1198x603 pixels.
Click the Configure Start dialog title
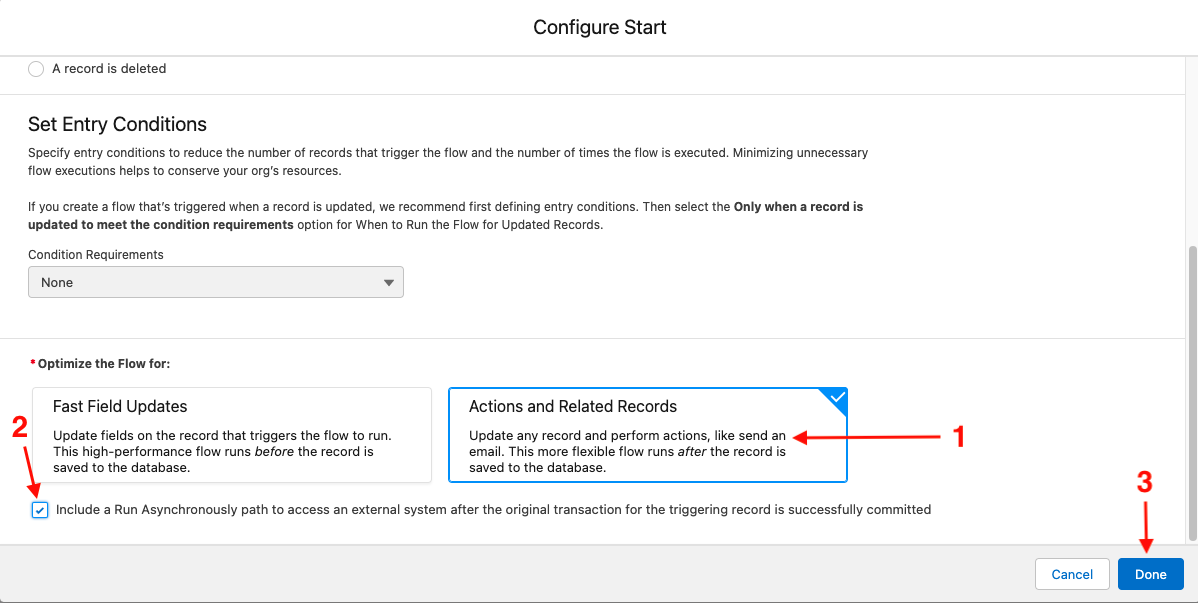(x=599, y=27)
